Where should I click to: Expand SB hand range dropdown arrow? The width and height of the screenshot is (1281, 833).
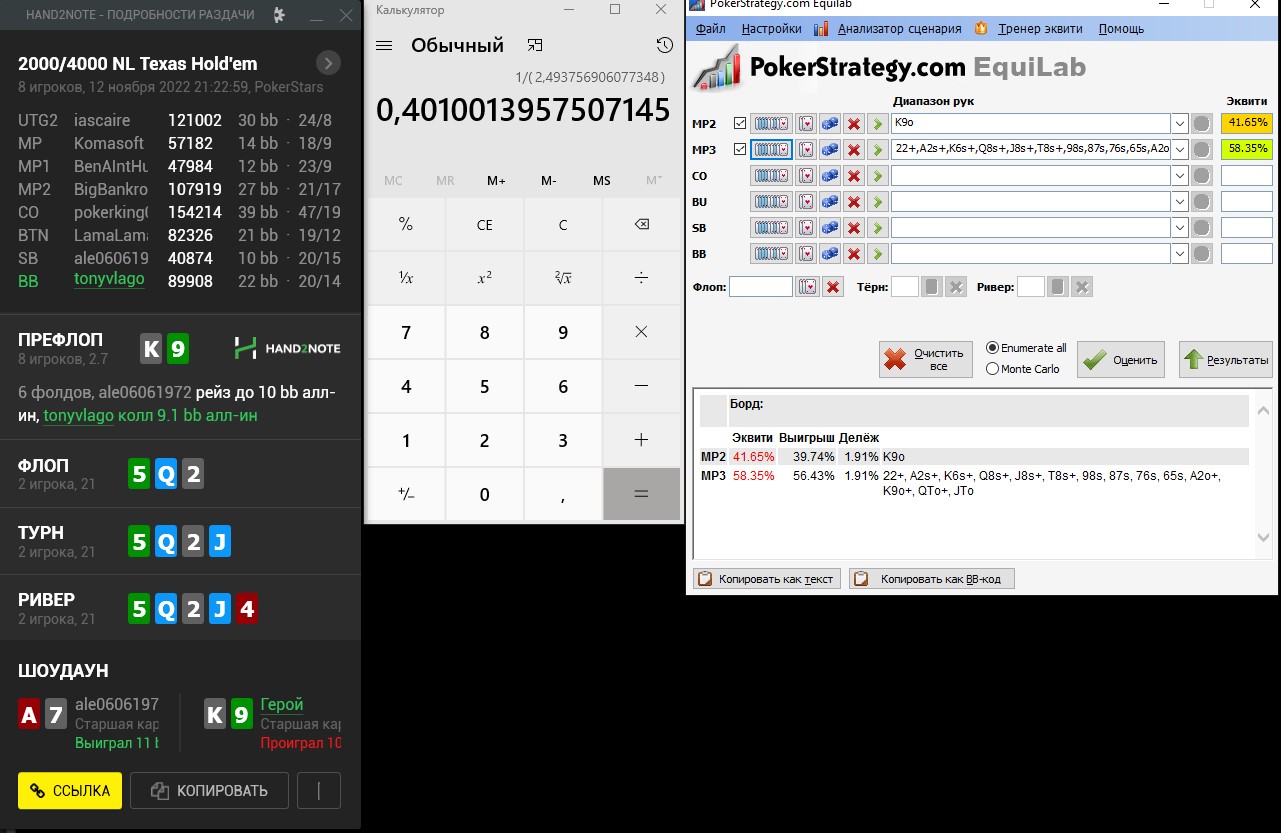click(x=1180, y=228)
